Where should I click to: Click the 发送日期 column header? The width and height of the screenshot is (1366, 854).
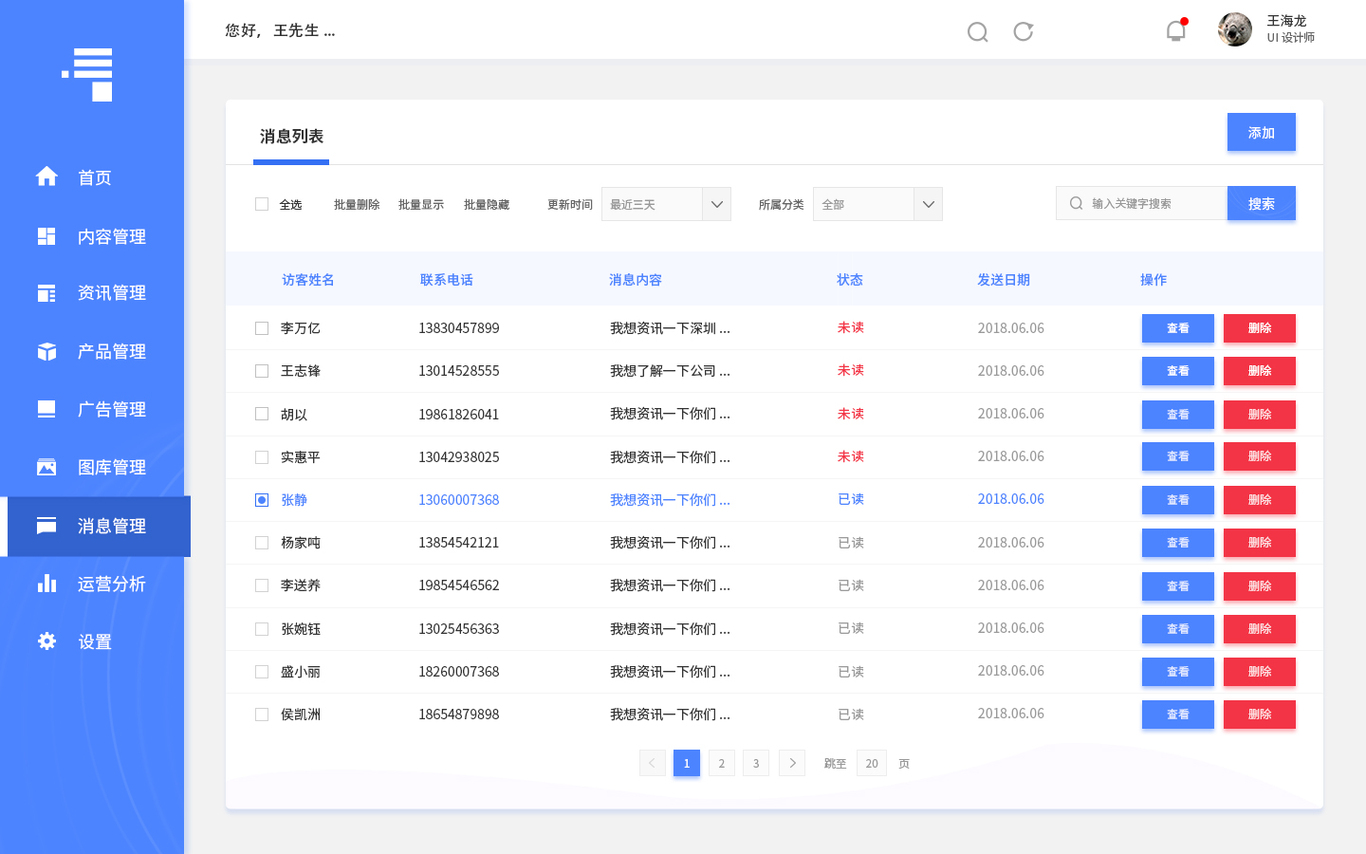[x=1003, y=280]
